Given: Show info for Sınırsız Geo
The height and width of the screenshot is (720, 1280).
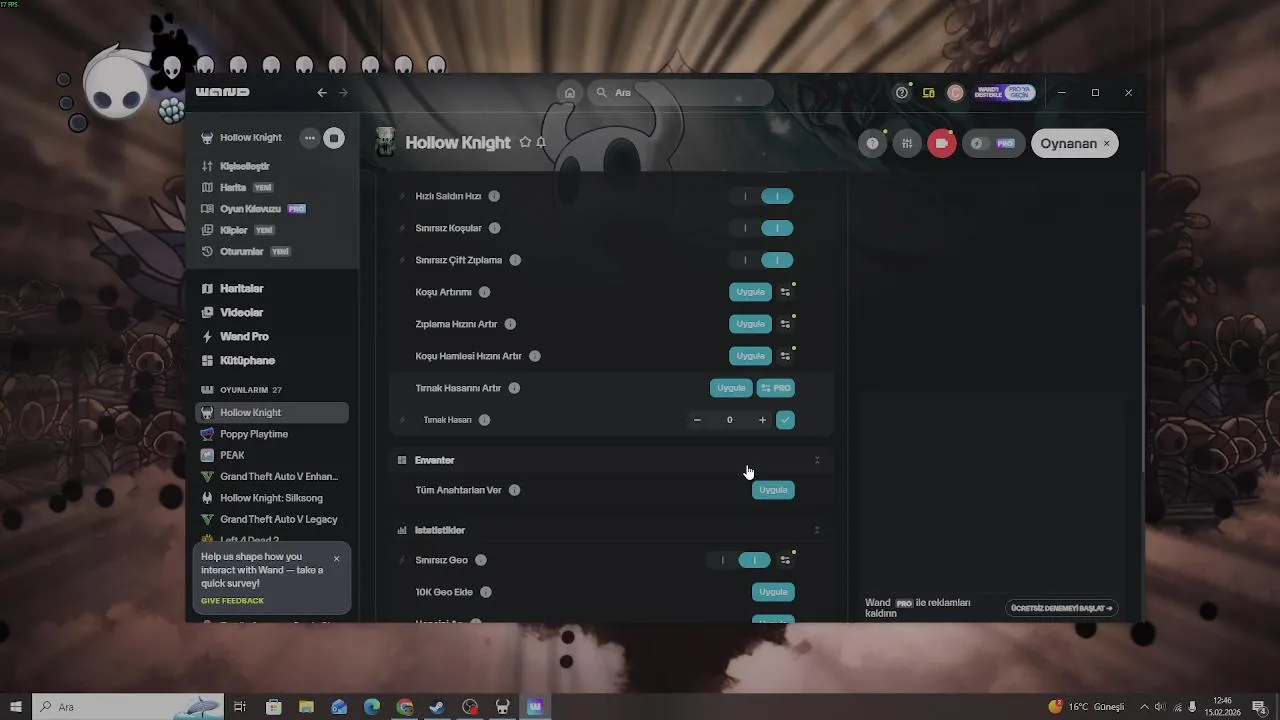Looking at the screenshot, I should click(481, 560).
